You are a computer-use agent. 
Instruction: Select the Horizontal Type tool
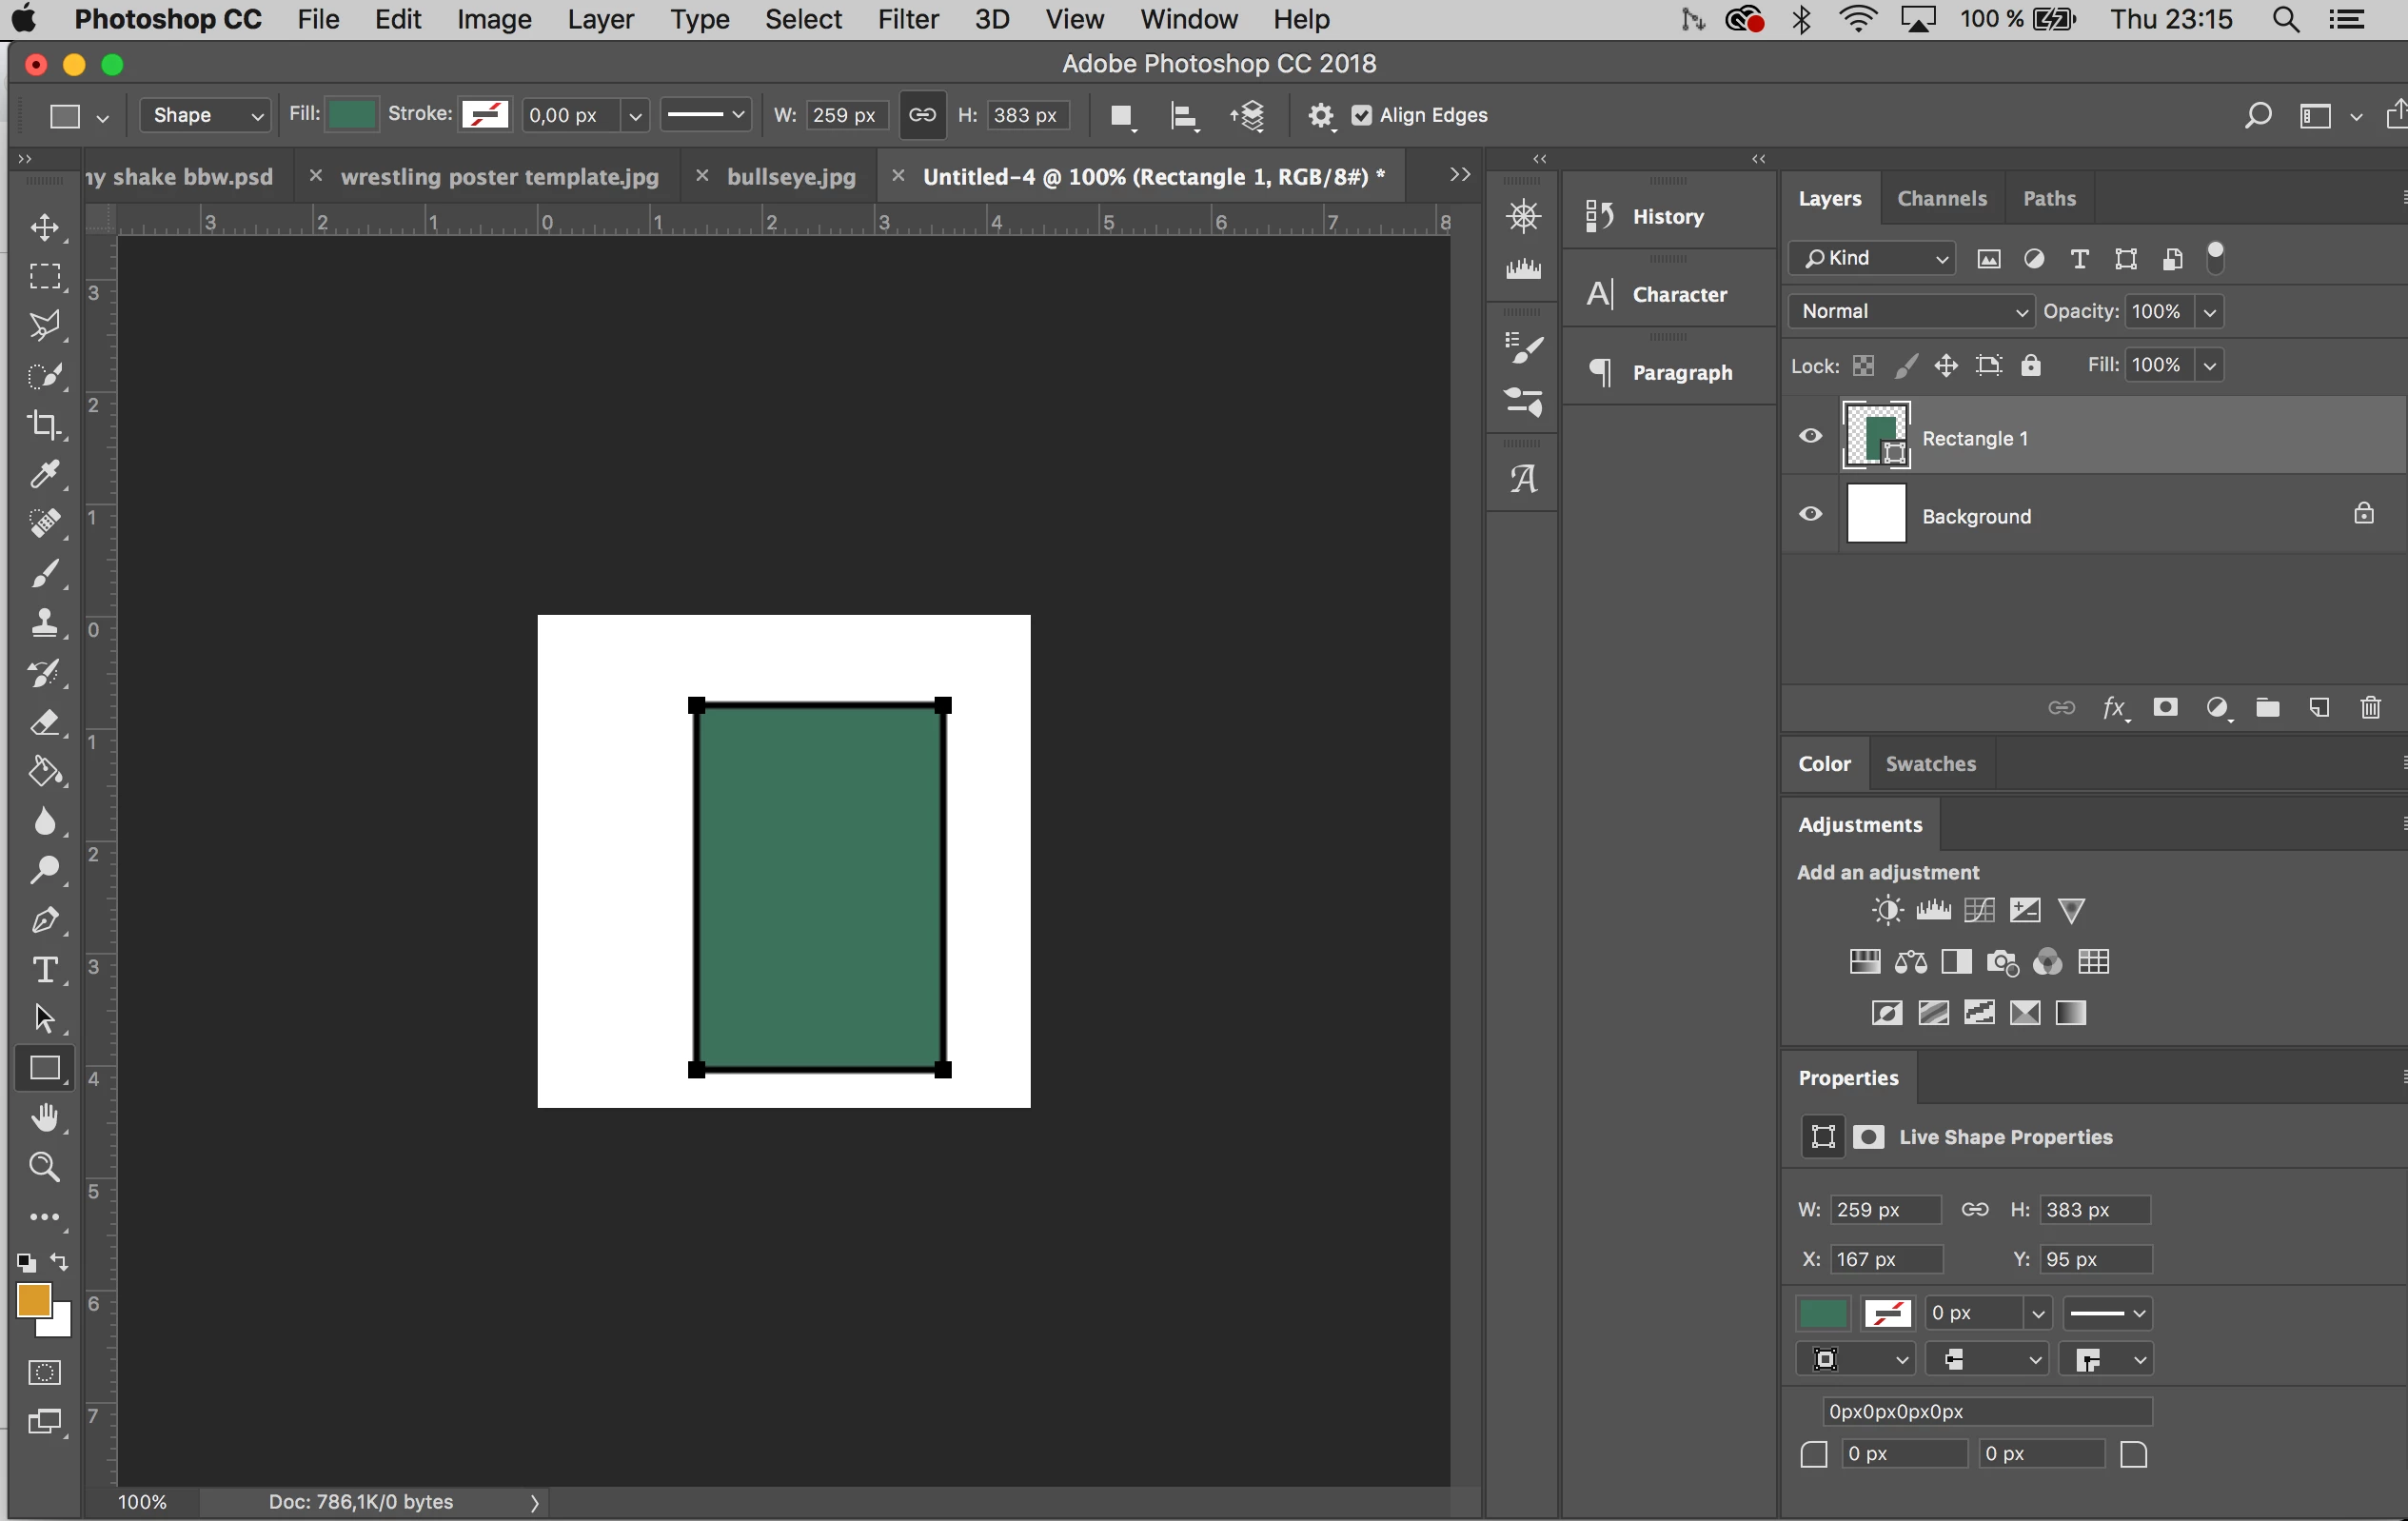(x=44, y=969)
